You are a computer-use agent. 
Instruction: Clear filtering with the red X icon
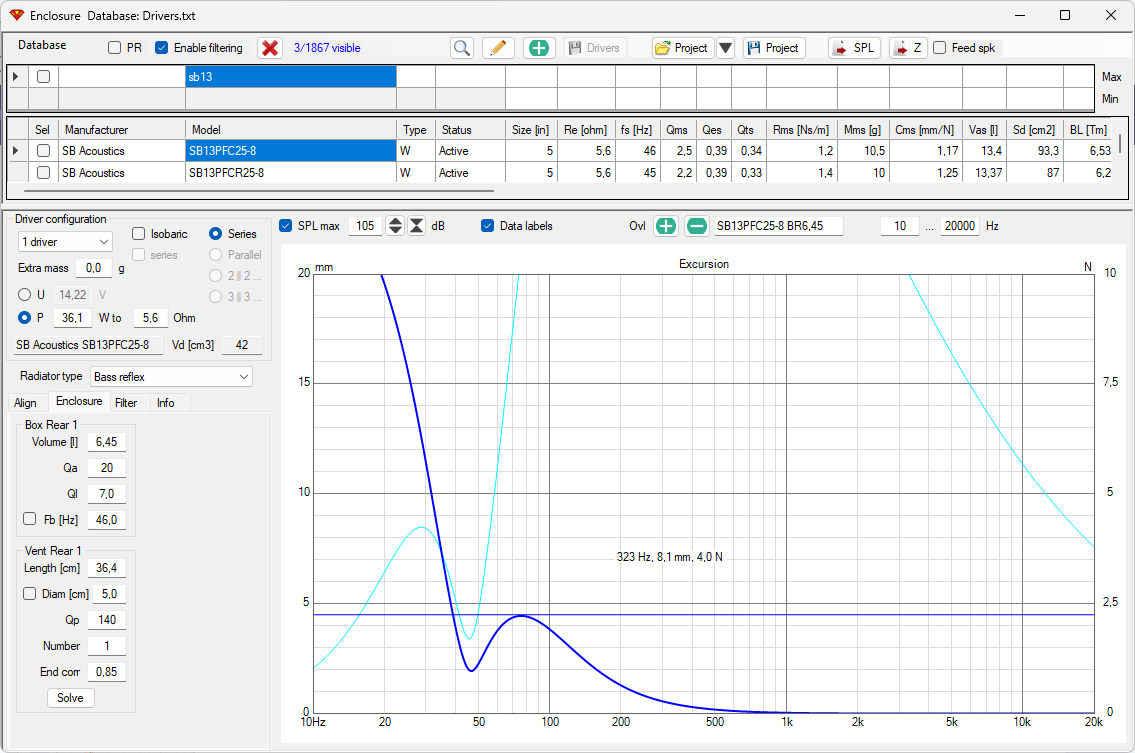pyautogui.click(x=270, y=48)
